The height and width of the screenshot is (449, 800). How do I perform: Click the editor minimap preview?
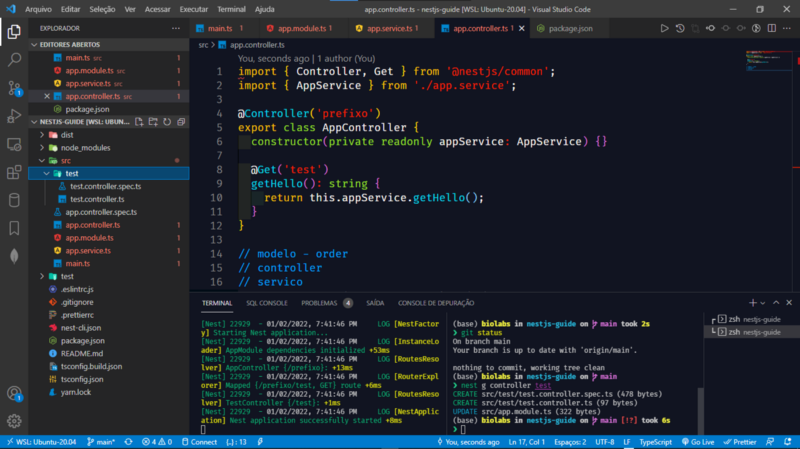[x=768, y=61]
